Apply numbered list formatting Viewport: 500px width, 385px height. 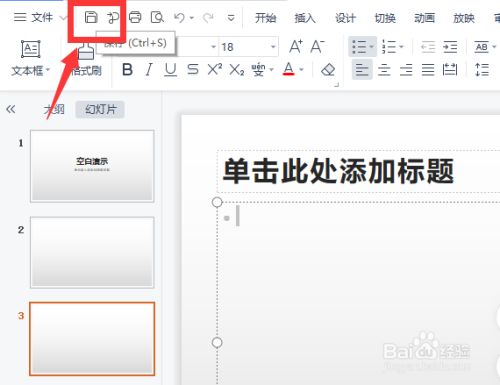point(389,47)
